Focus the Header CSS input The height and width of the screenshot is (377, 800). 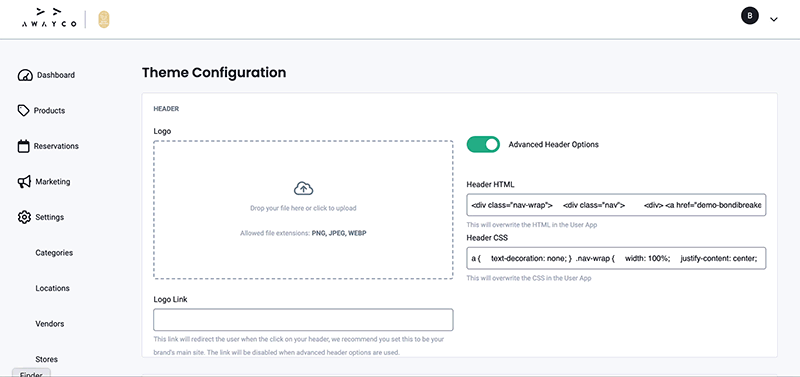click(x=616, y=259)
